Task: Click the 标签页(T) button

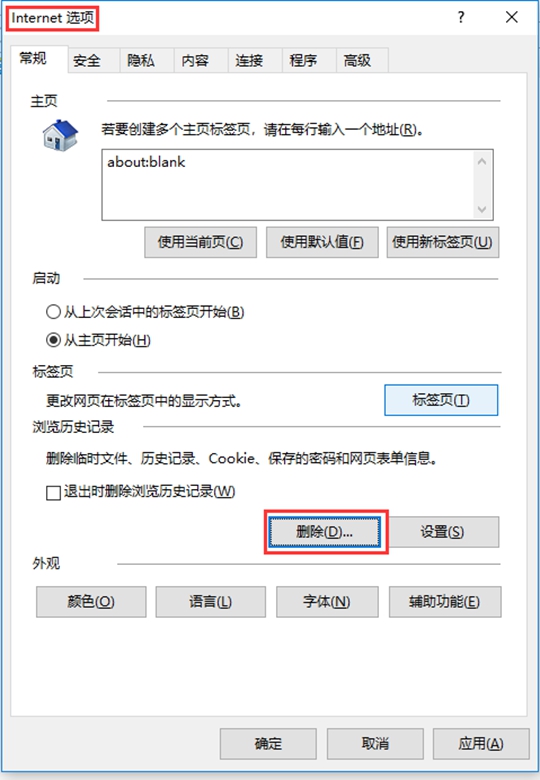Action: tap(441, 400)
